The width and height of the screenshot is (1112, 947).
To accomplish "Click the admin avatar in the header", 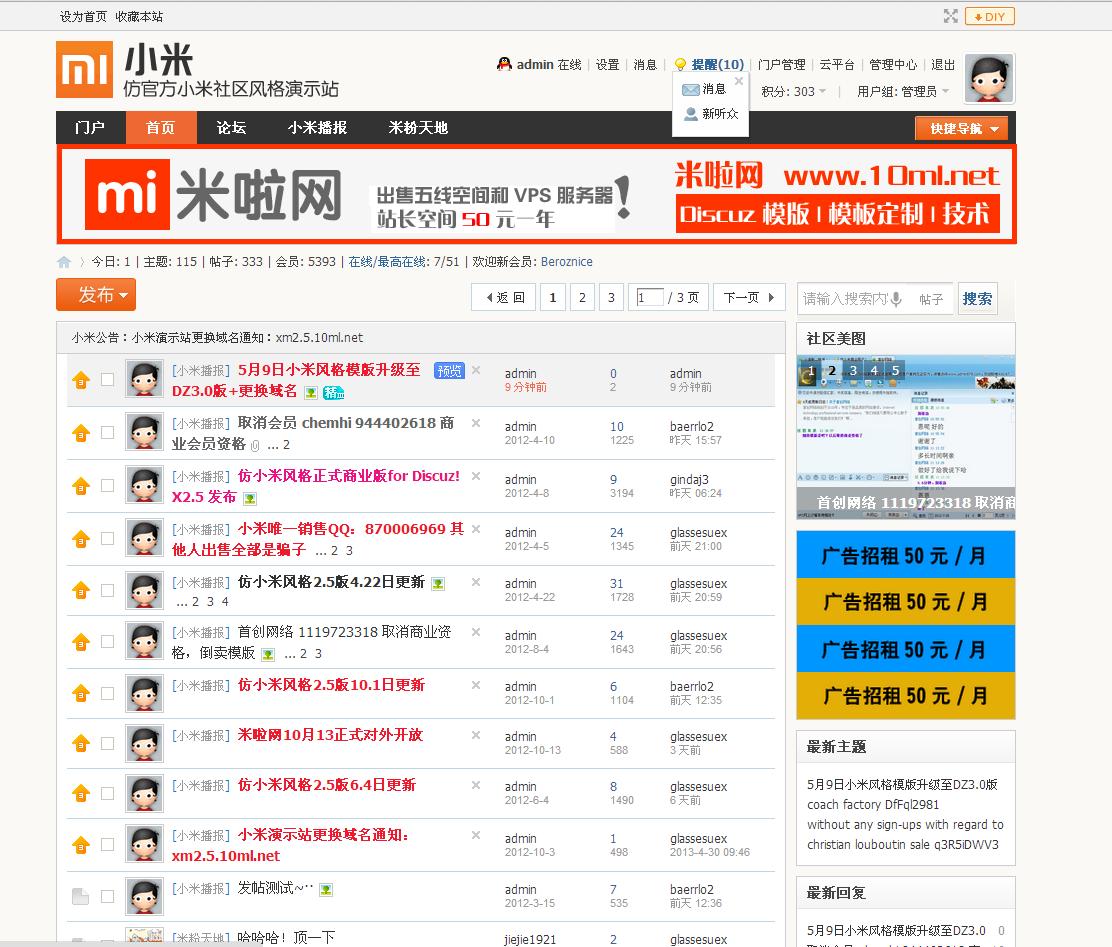I will point(990,78).
